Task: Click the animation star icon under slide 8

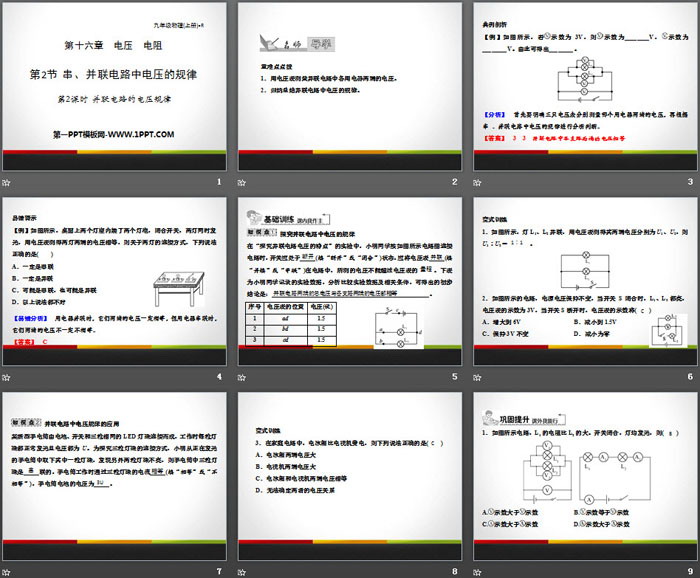Action: tap(242, 572)
